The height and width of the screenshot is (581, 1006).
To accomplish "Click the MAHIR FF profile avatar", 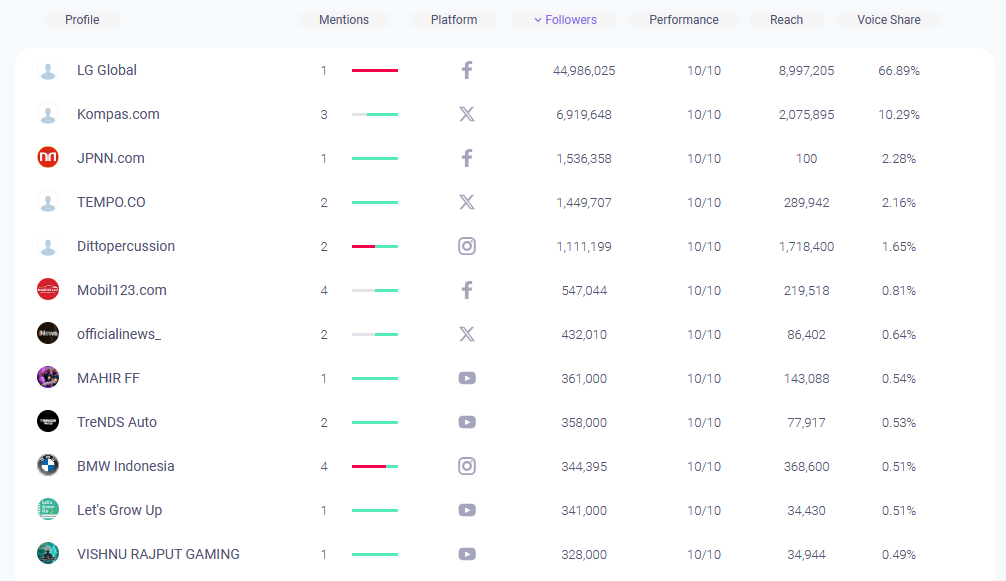I will [48, 377].
